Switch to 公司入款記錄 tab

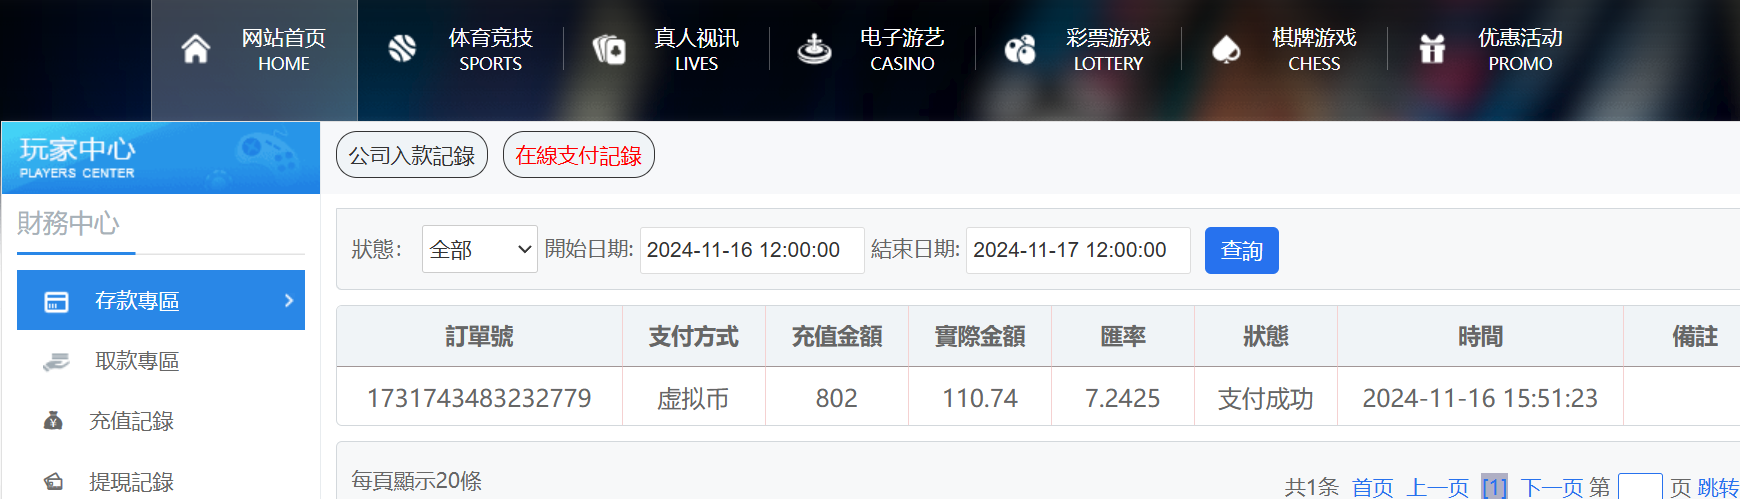412,155
